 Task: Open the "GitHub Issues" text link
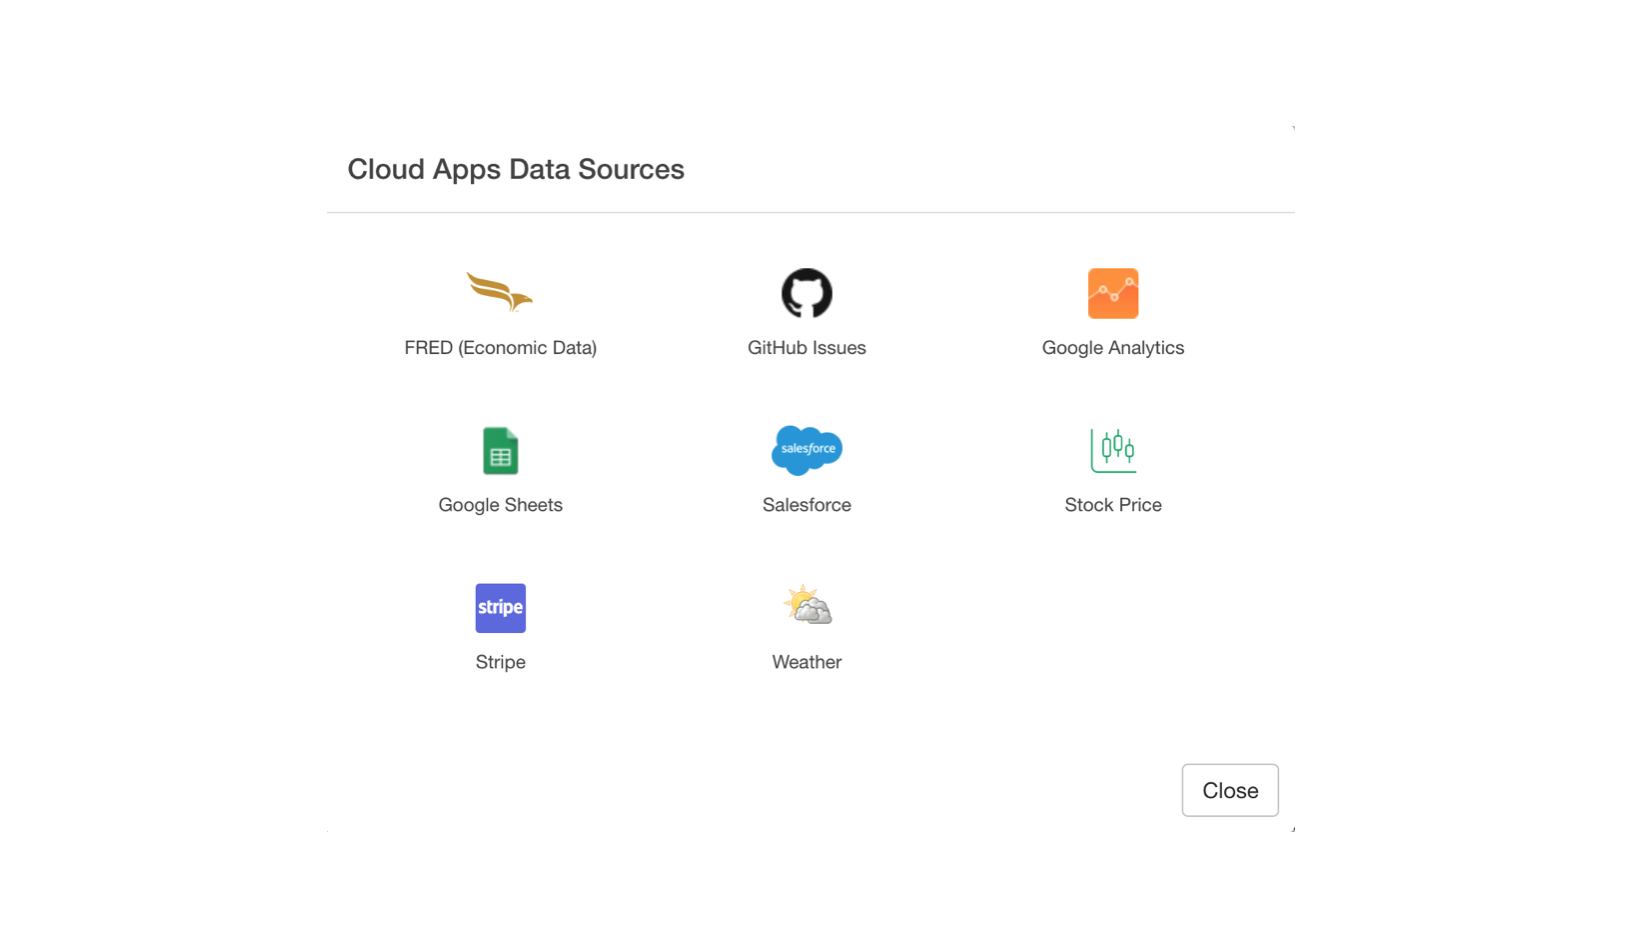coord(806,348)
